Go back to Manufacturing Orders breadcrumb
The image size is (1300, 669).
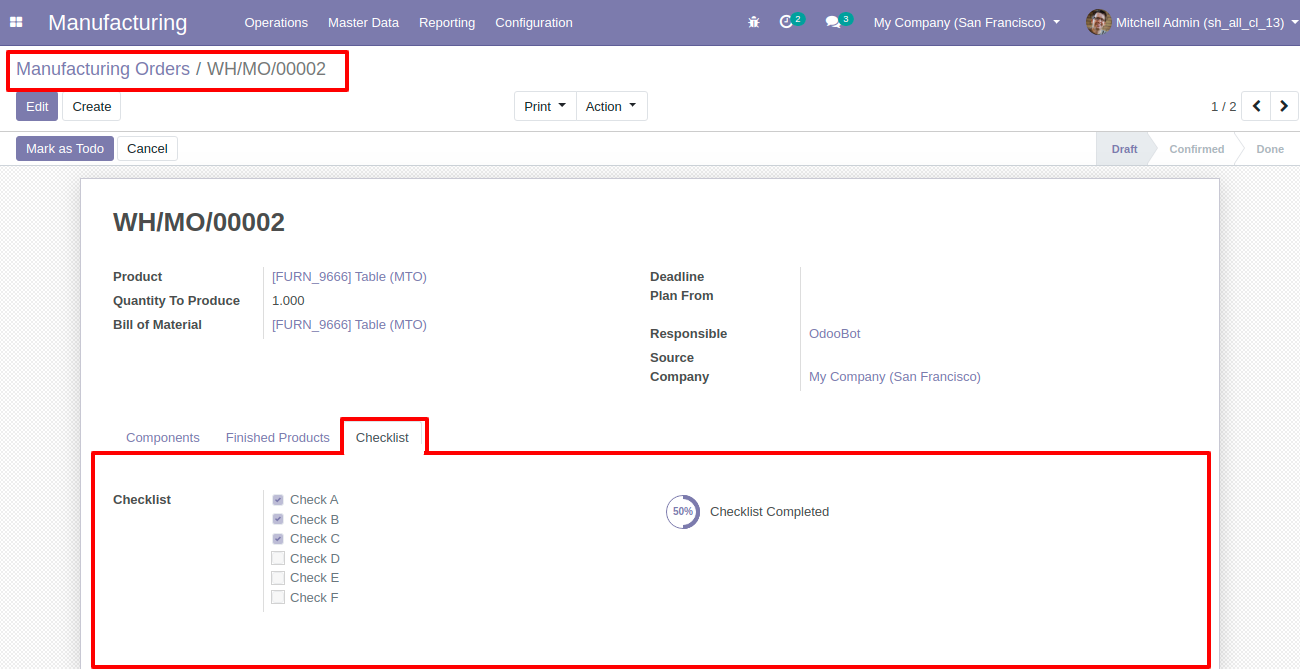point(103,69)
